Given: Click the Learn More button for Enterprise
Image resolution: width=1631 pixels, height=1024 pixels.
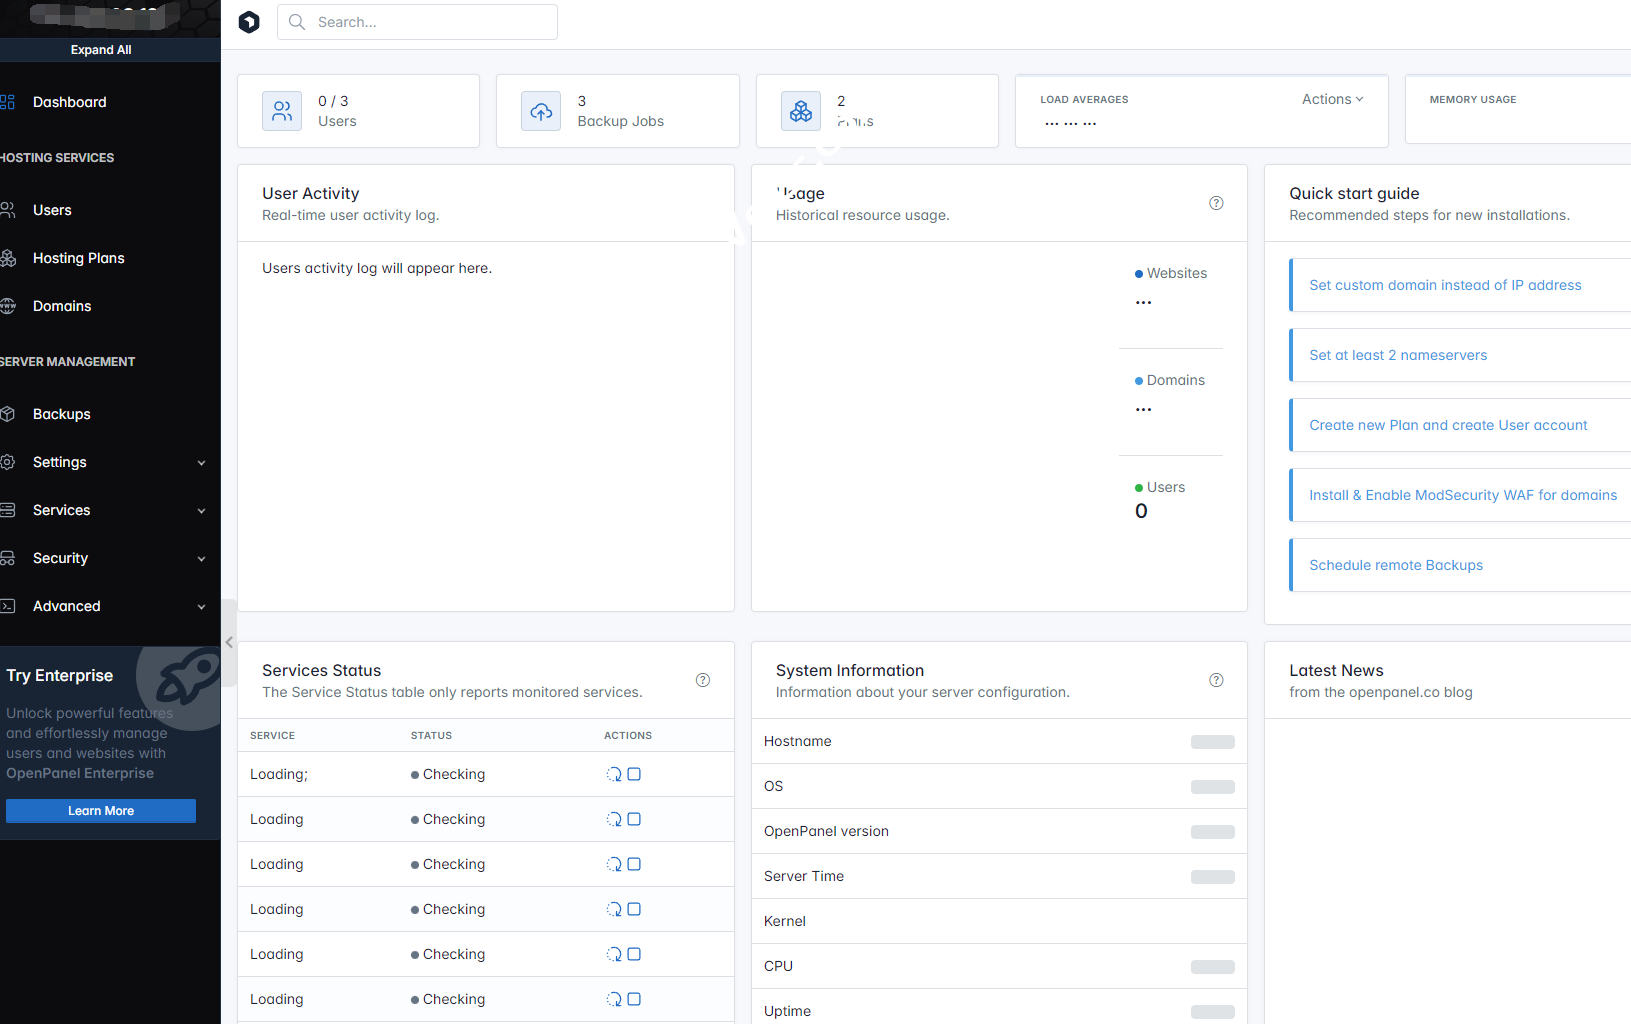Looking at the screenshot, I should pos(101,811).
